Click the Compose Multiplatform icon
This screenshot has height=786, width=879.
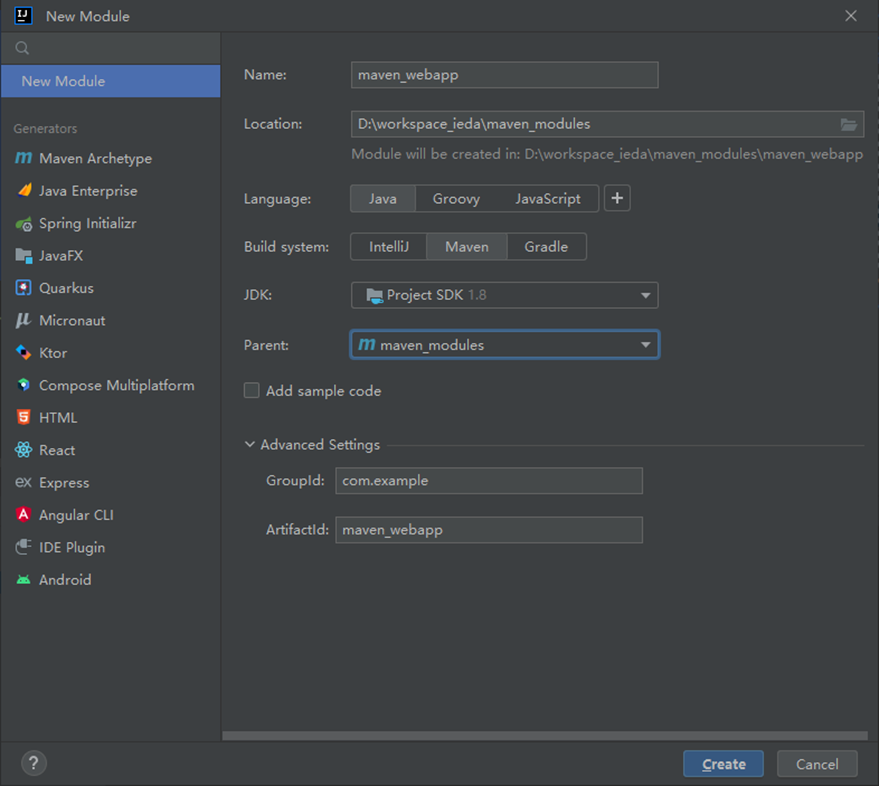click(x=24, y=385)
